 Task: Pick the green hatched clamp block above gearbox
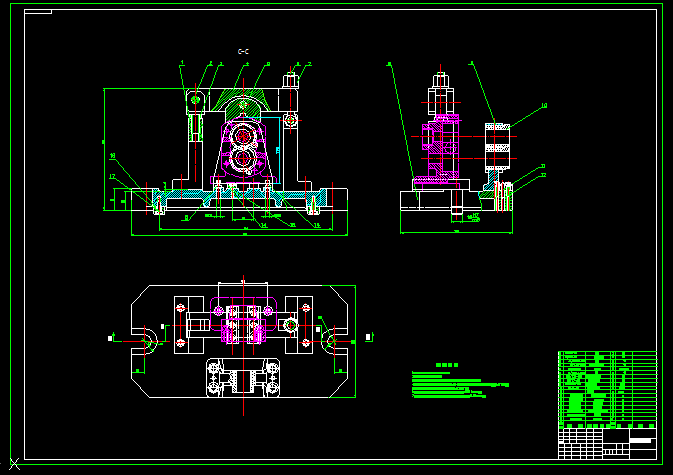(x=243, y=104)
